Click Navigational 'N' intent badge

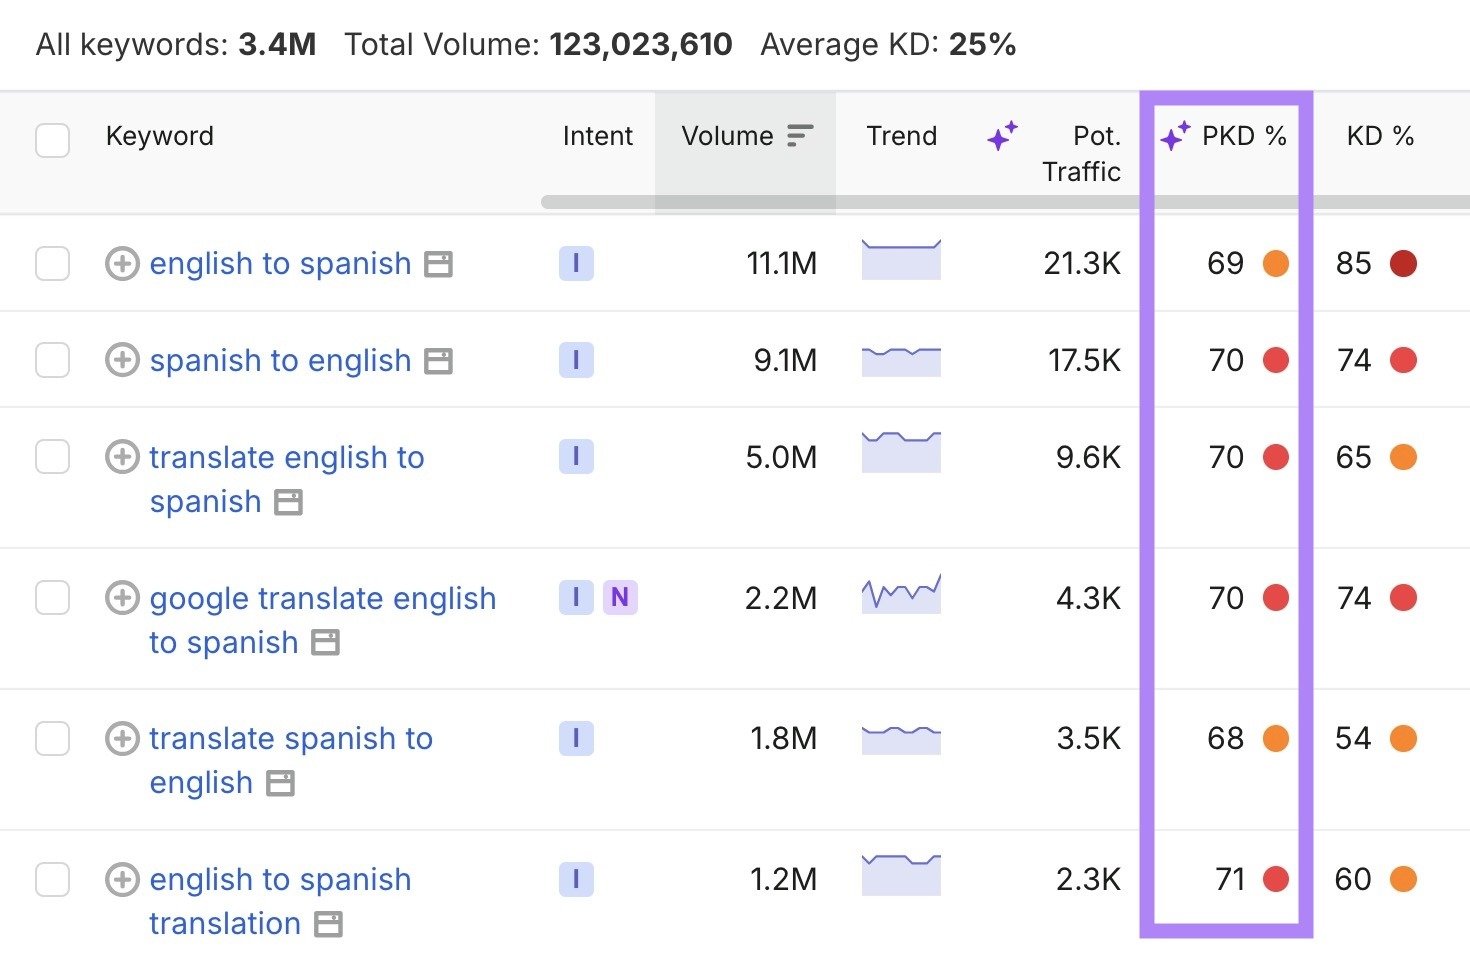(620, 598)
